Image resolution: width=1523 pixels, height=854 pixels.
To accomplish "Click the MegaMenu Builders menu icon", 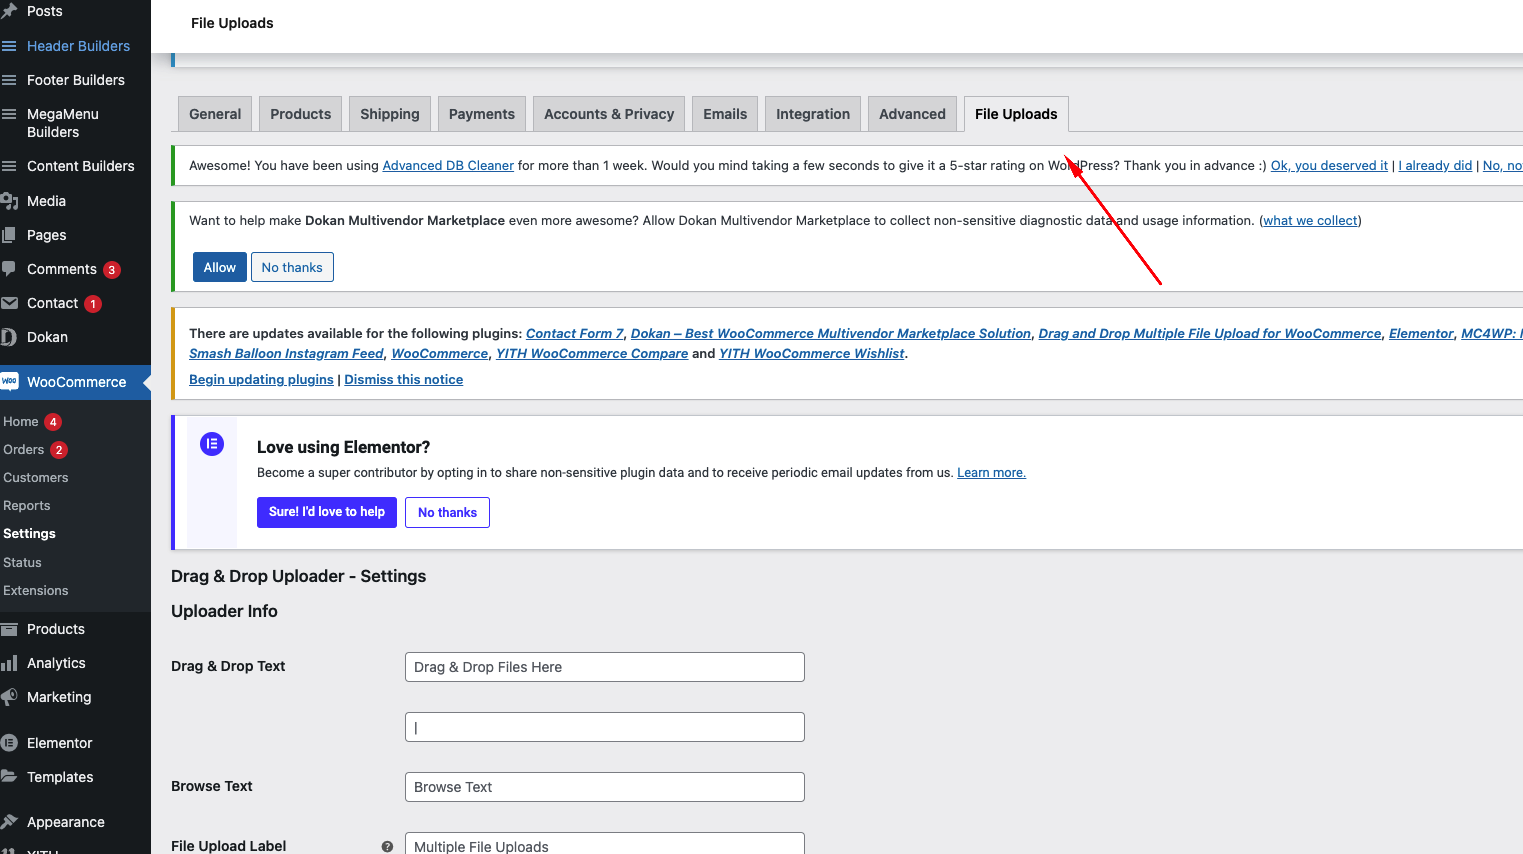I will [9, 114].
